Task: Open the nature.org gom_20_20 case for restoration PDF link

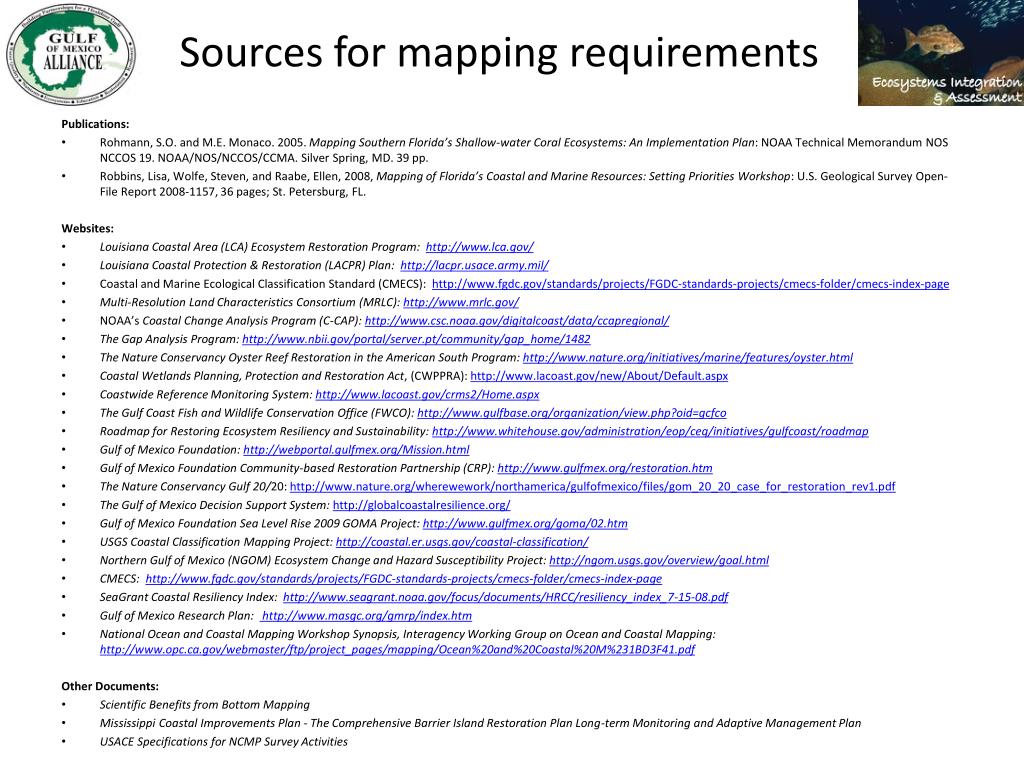Action: (x=592, y=487)
